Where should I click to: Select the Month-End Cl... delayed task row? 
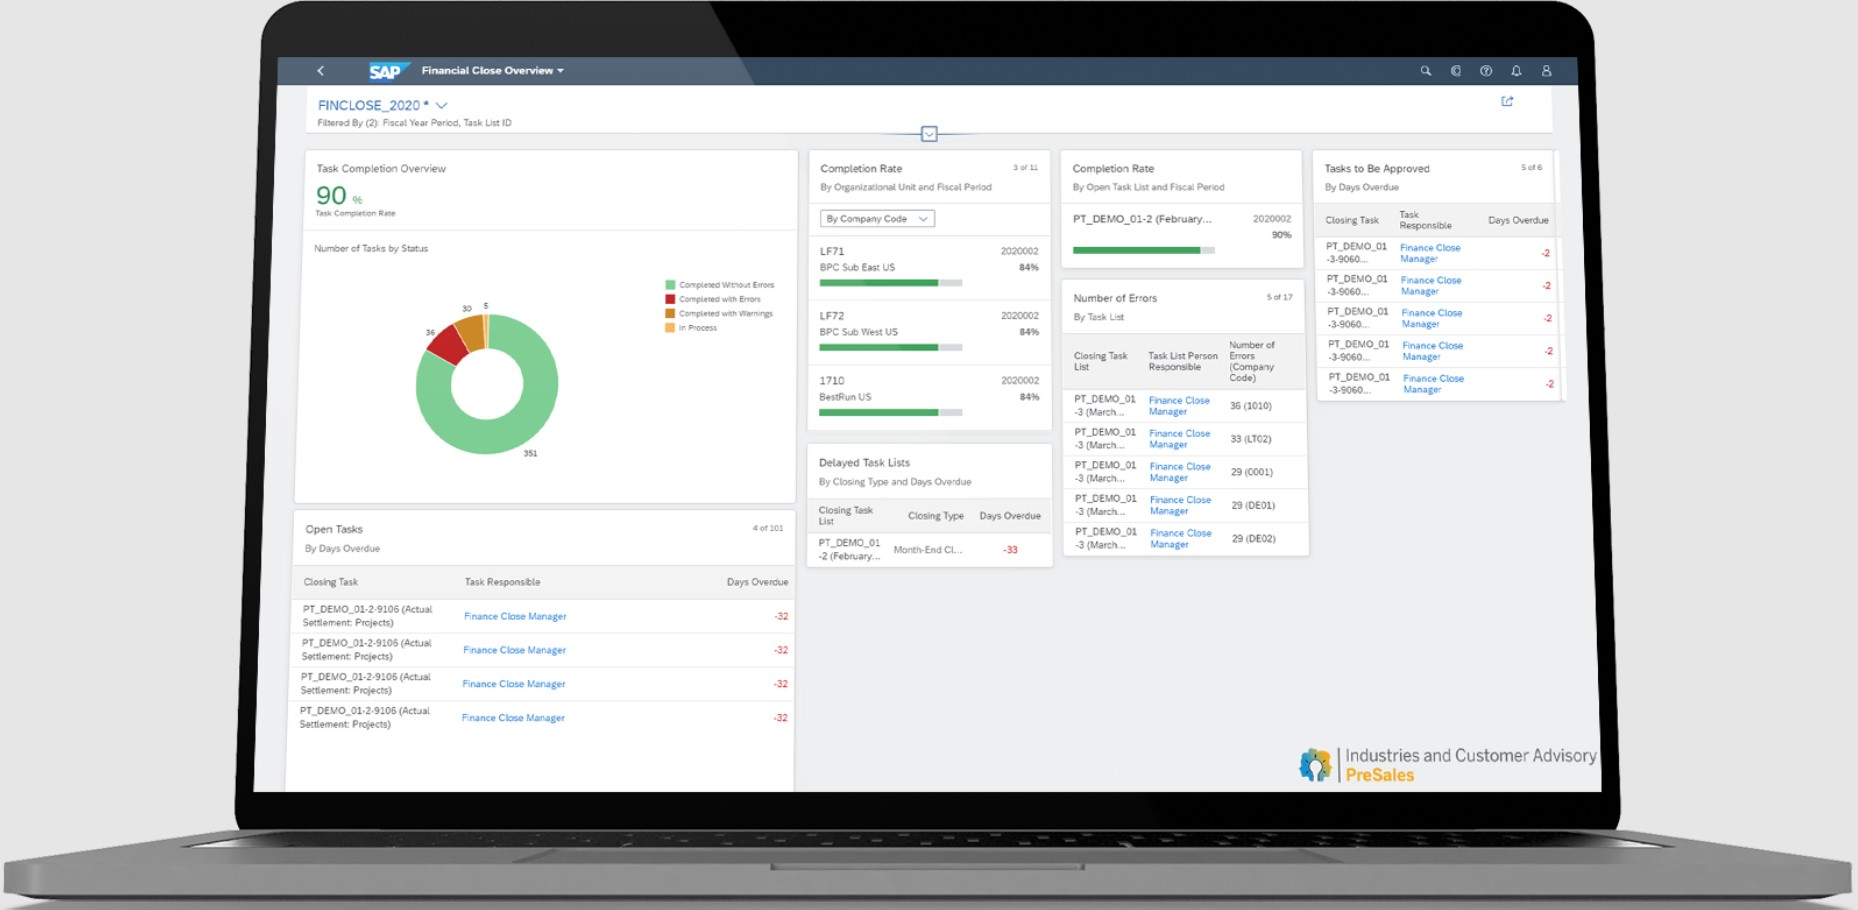point(930,550)
